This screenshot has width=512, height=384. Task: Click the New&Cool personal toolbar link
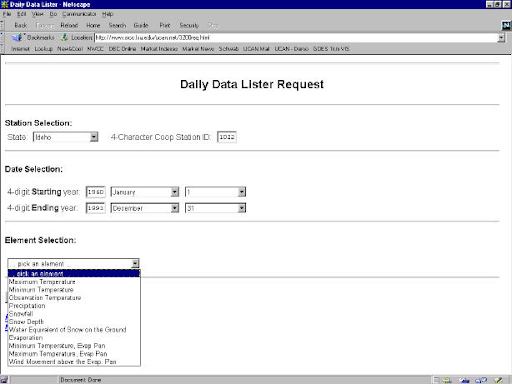[x=70, y=49]
